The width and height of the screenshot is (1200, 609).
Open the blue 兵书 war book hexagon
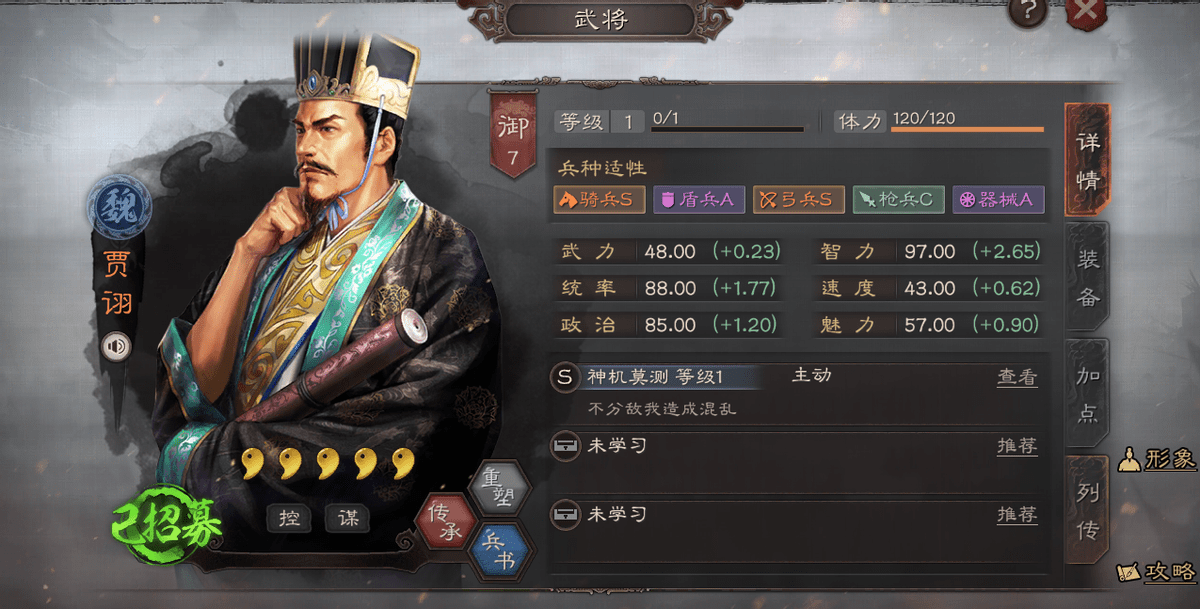(498, 552)
